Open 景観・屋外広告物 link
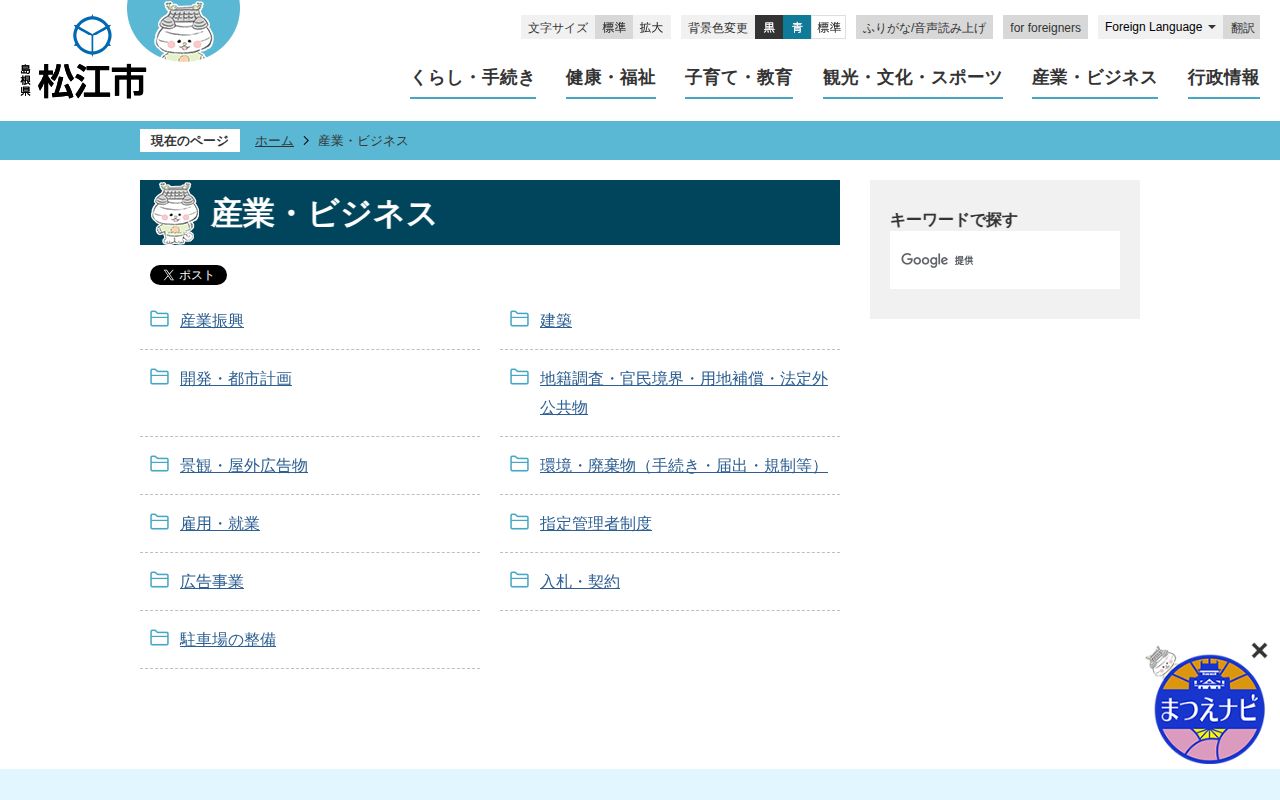Image resolution: width=1280 pixels, height=800 pixels. 244,466
